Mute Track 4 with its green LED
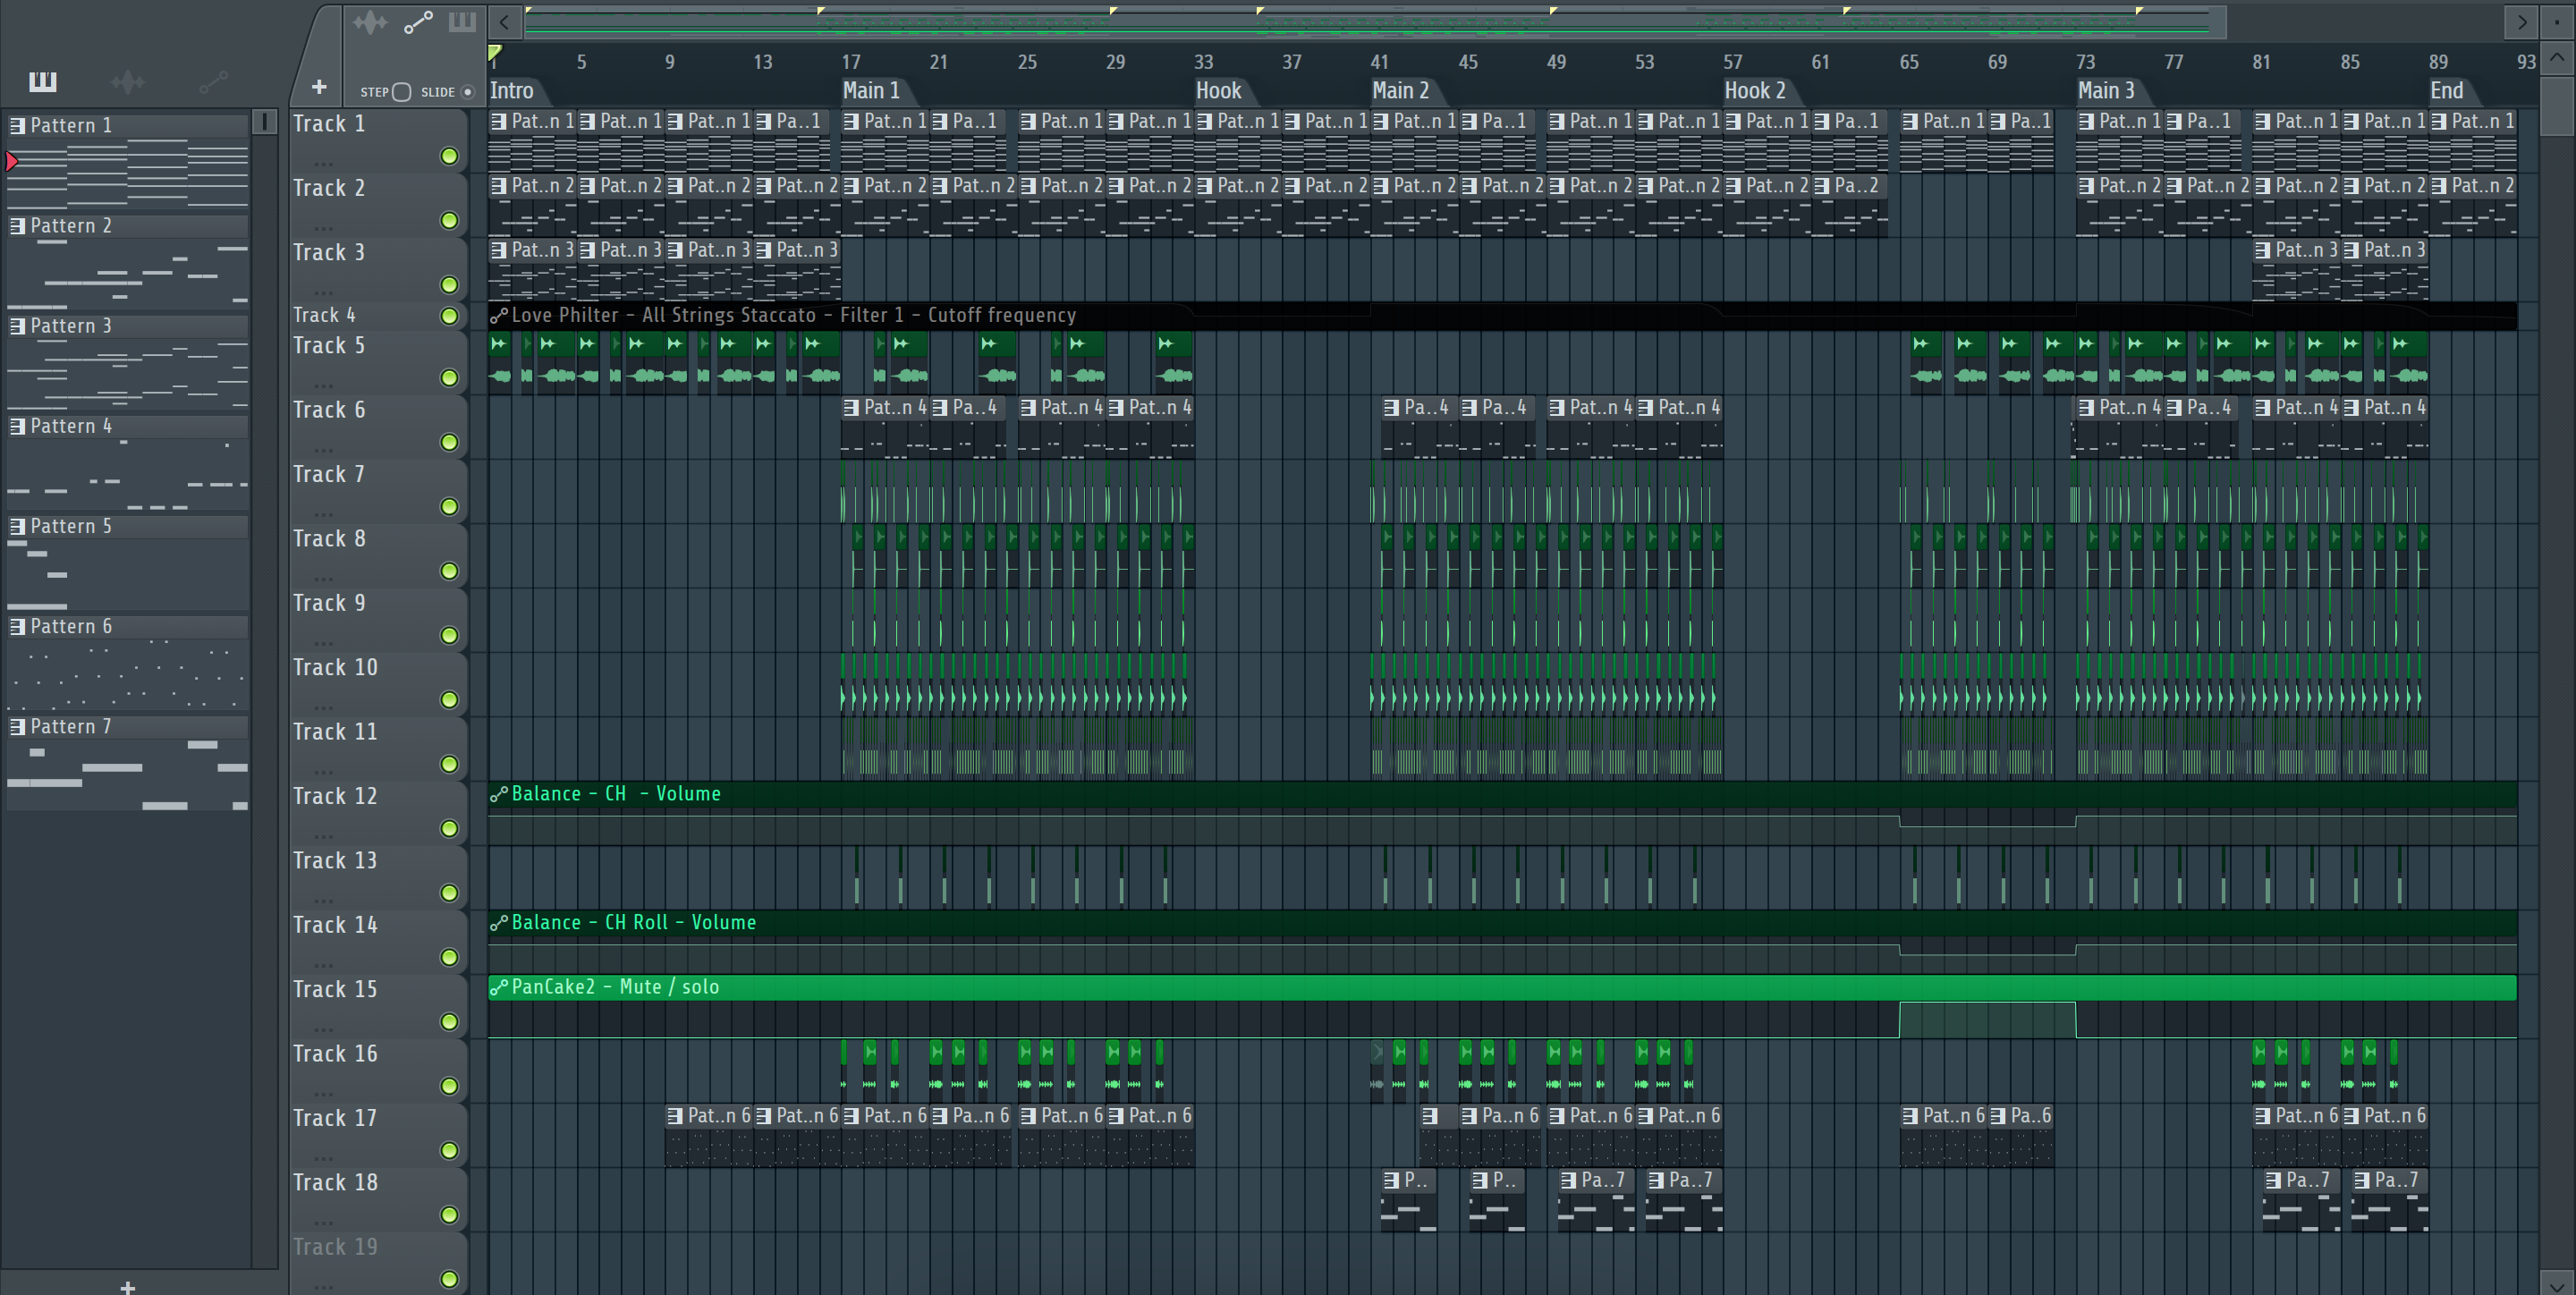Screen dimensions: 2576x1295 point(449,316)
